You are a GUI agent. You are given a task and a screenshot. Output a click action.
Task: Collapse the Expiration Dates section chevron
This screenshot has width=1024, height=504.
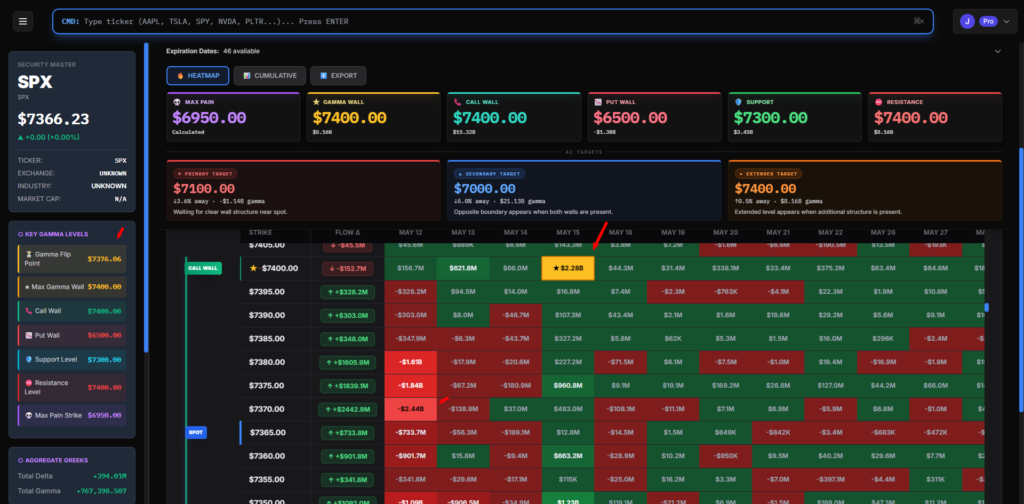coord(997,51)
